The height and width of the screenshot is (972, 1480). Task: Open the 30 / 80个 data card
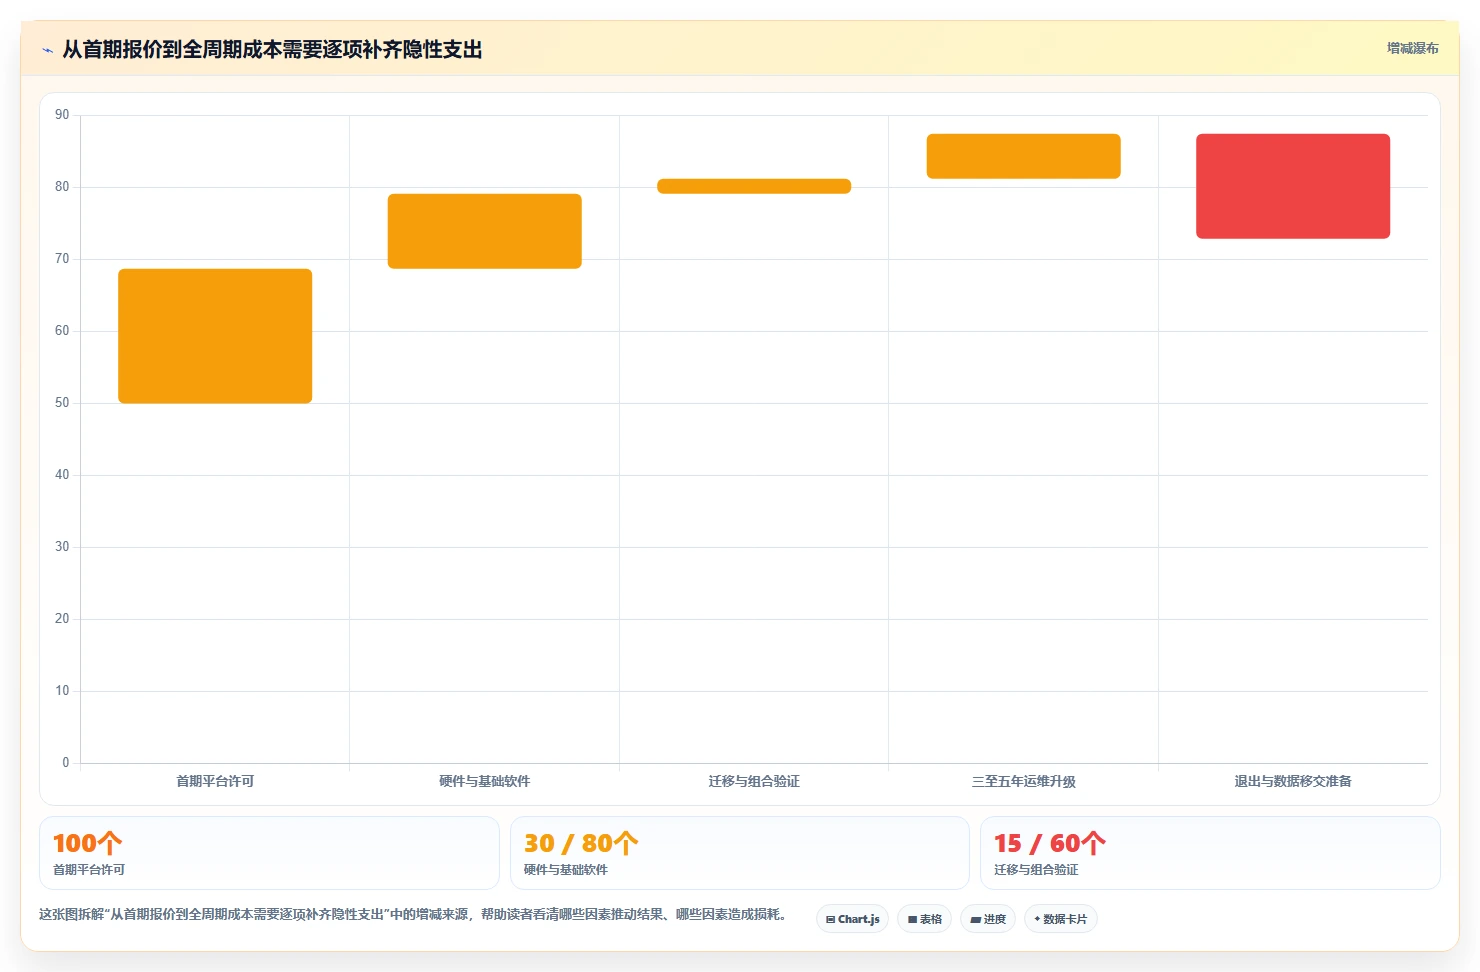coord(740,853)
